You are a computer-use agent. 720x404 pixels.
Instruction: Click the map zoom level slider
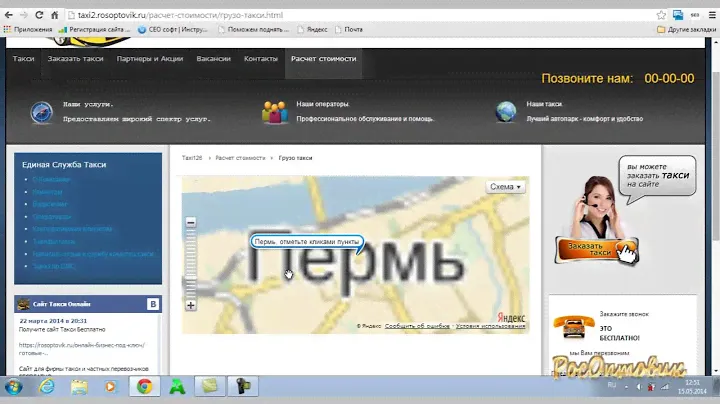tap(191, 263)
